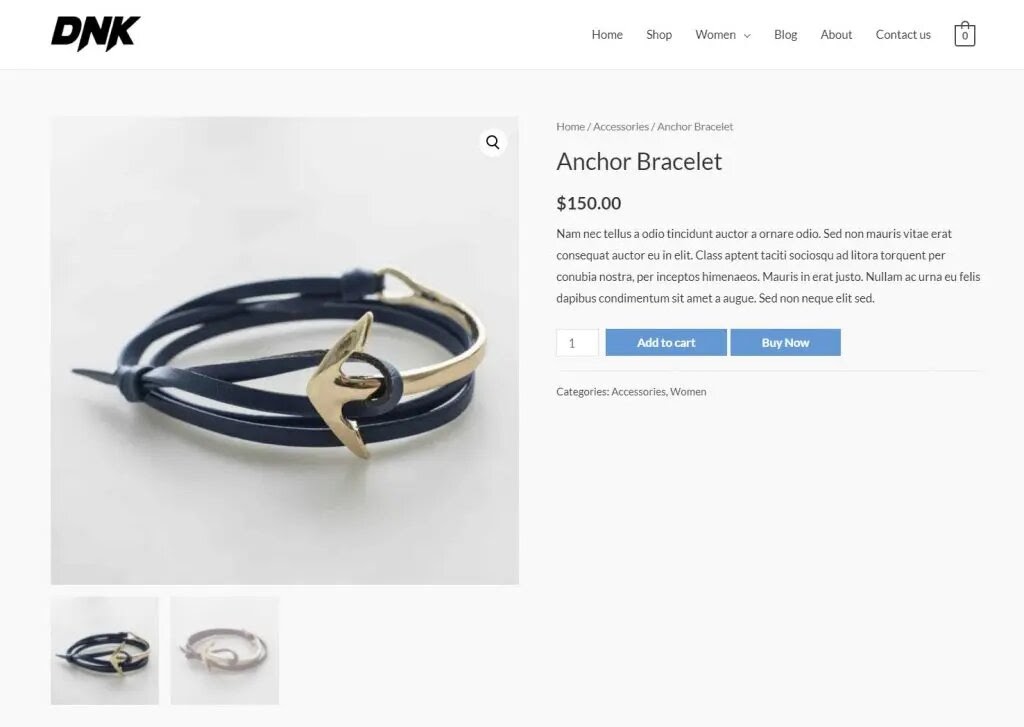Viewport: 1024px width, 727px height.
Task: Visit the About page
Action: tap(836, 35)
